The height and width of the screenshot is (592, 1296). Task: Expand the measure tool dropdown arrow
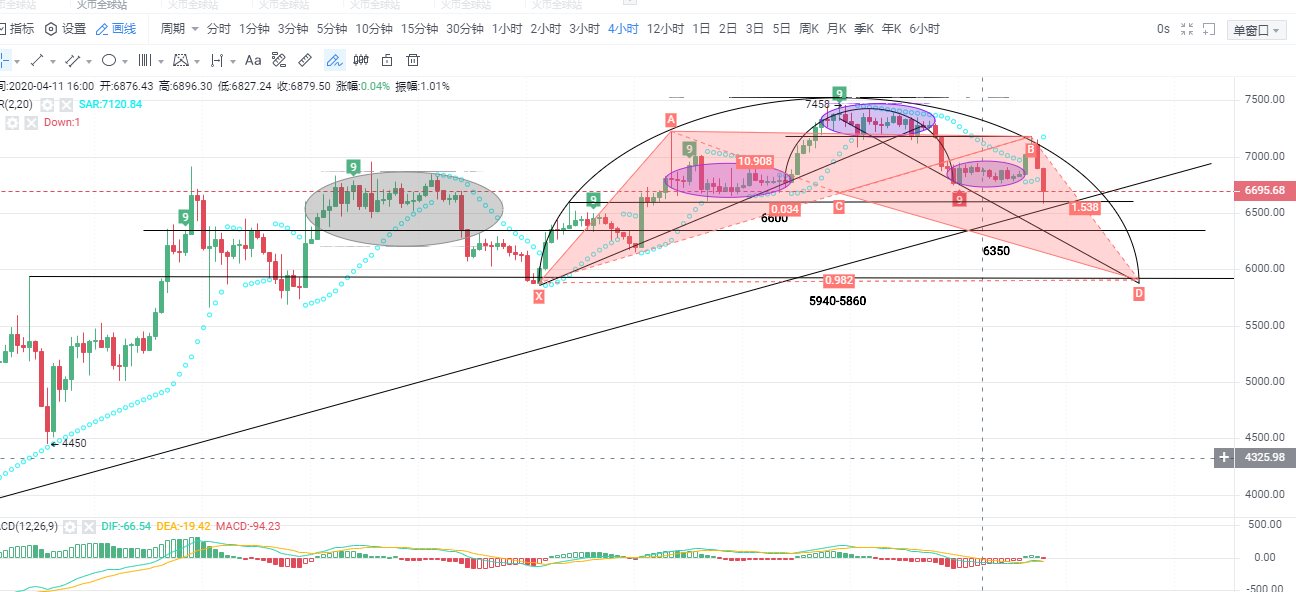(x=233, y=61)
